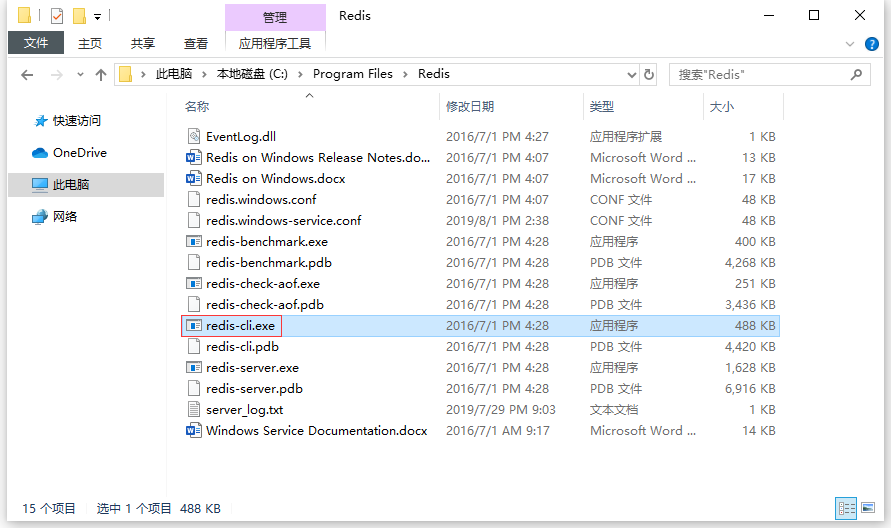Navigate to Program Files breadcrumb
The height and width of the screenshot is (528, 891).
point(353,74)
